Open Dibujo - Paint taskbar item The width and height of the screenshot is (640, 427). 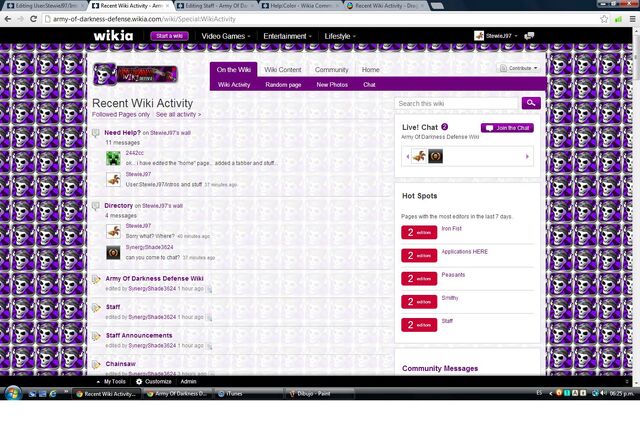tap(320, 394)
